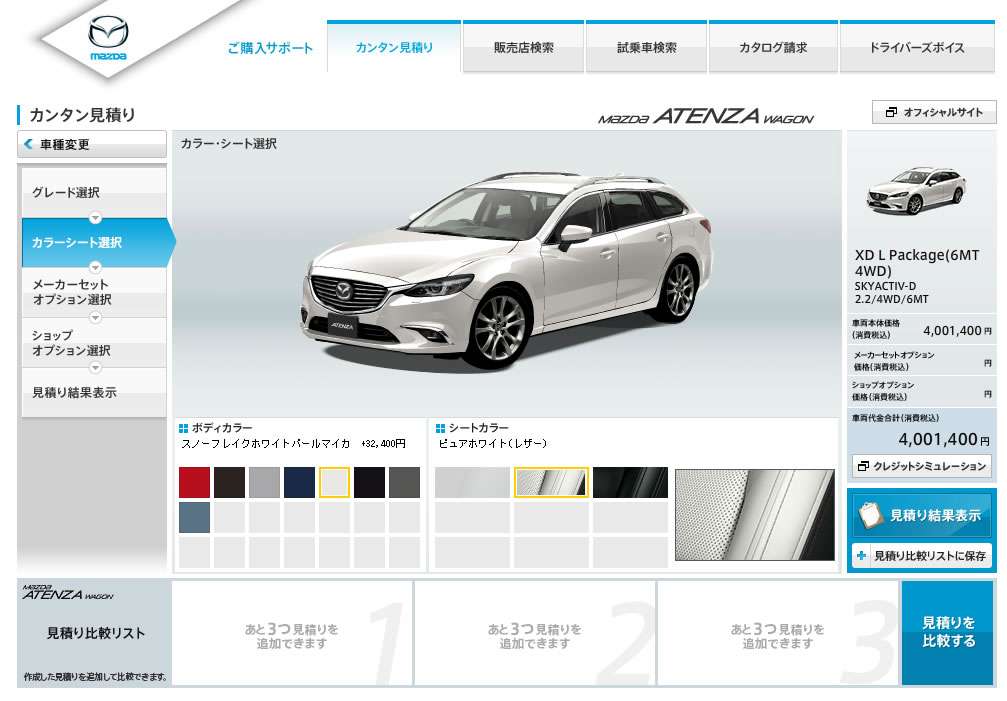Image resolution: width=1007 pixels, height=701 pixels.
Task: Click the enlarged seat material preview image
Action: point(755,515)
